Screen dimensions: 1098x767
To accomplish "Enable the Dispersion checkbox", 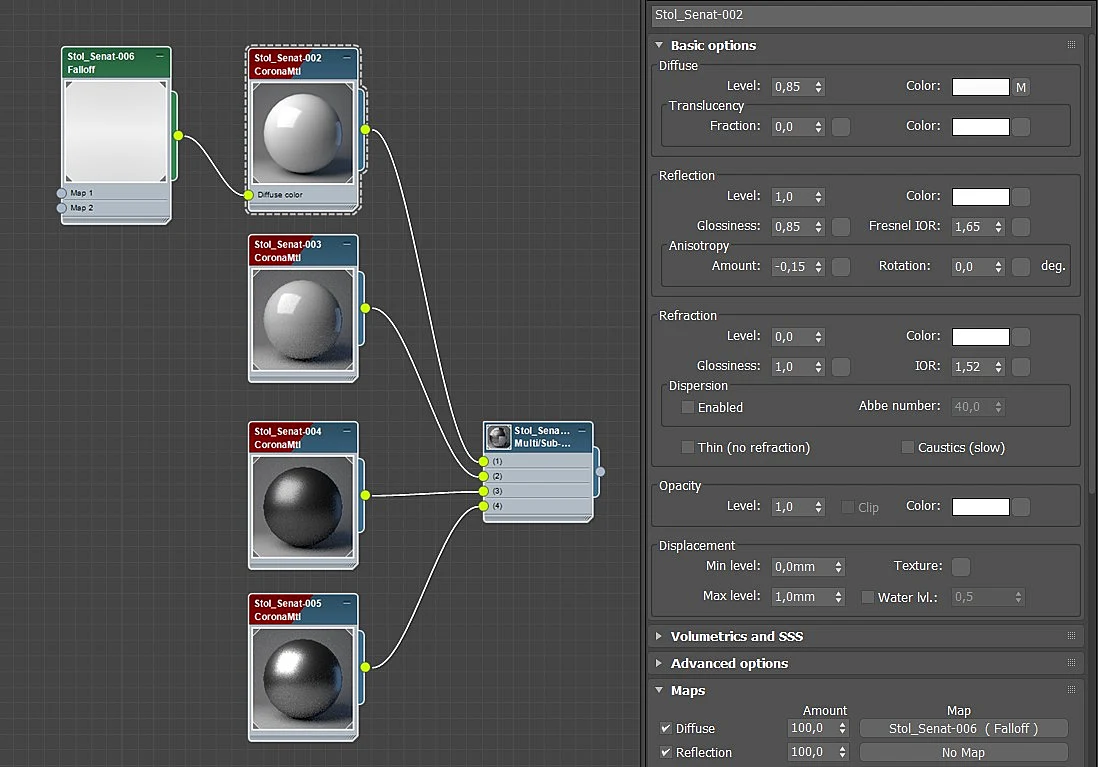I will tap(688, 407).
